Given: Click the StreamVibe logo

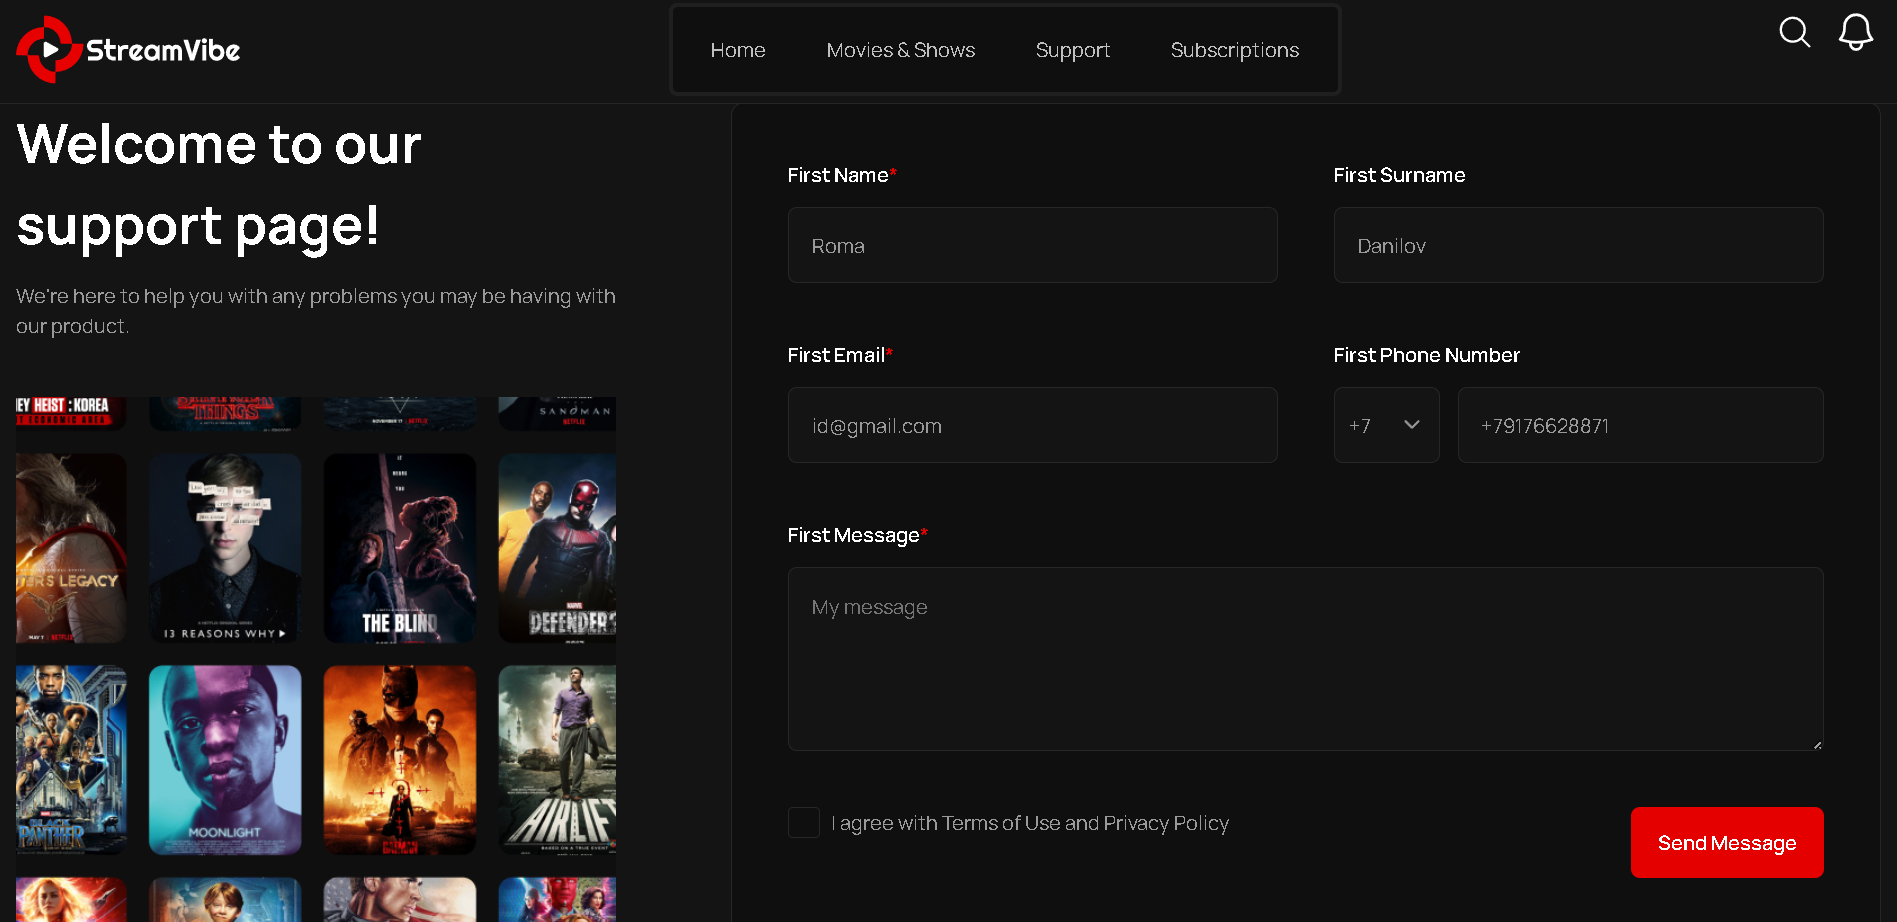Looking at the screenshot, I should click(x=127, y=49).
